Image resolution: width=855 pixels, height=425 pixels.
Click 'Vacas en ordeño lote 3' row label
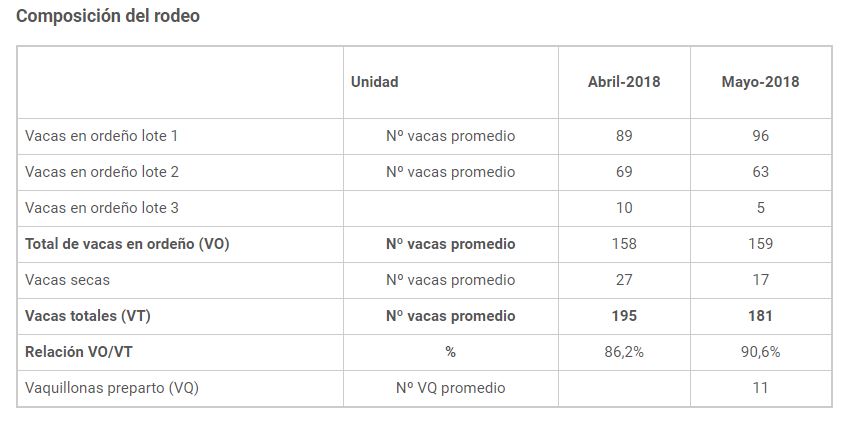[x=102, y=208]
